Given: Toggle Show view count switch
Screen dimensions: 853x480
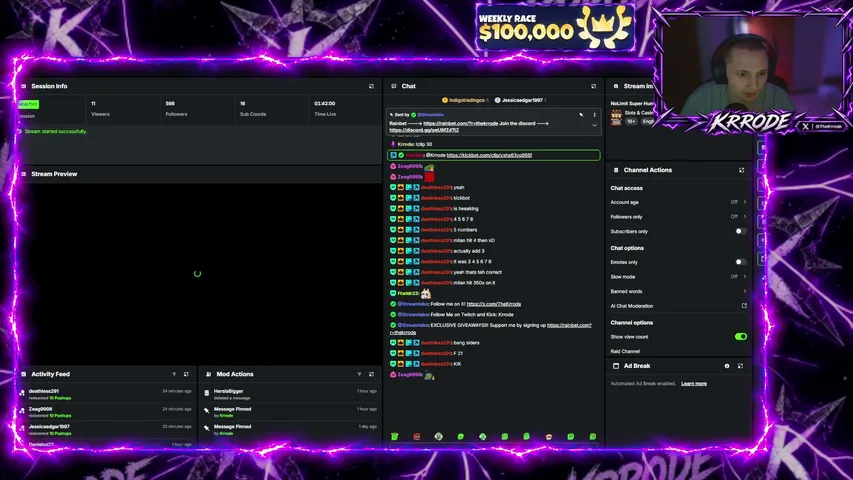Looking at the screenshot, I should point(740,337).
